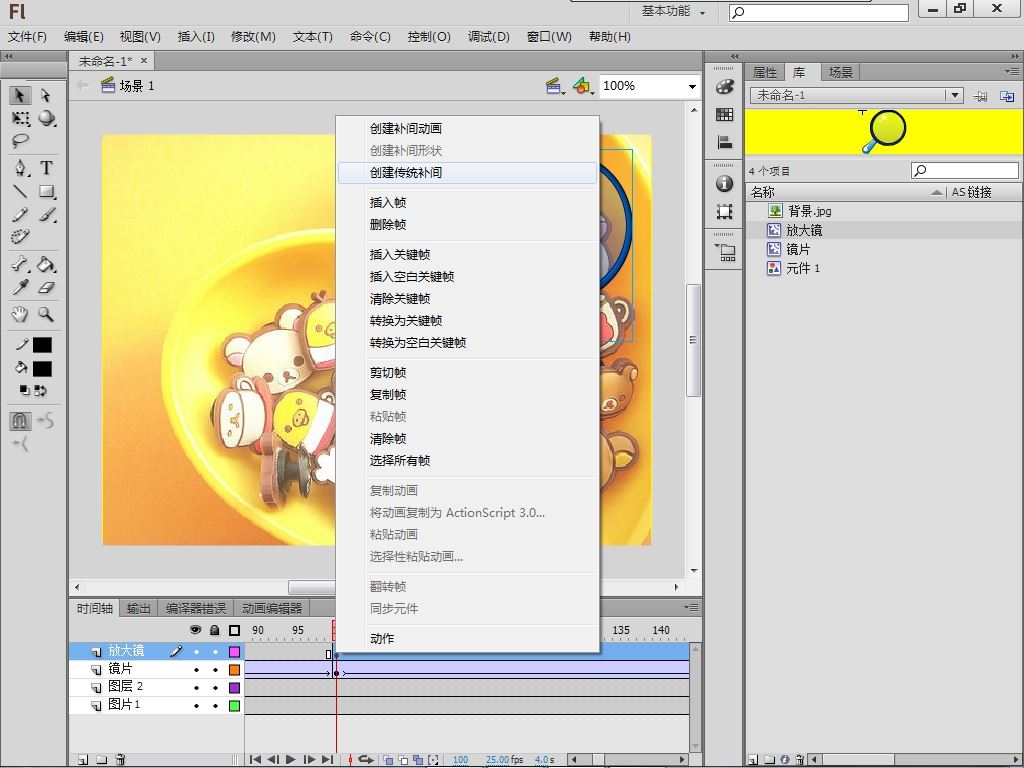Image resolution: width=1024 pixels, height=768 pixels.
Task: Select the Selection (arrow) tool
Action: 20,95
